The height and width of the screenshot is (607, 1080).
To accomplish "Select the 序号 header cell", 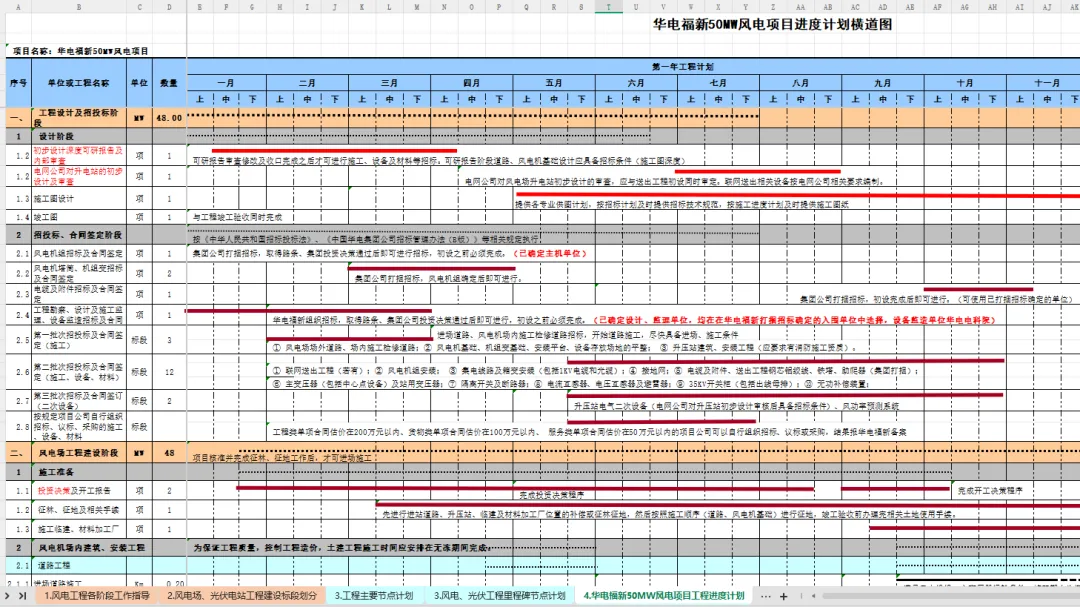I will (19, 83).
